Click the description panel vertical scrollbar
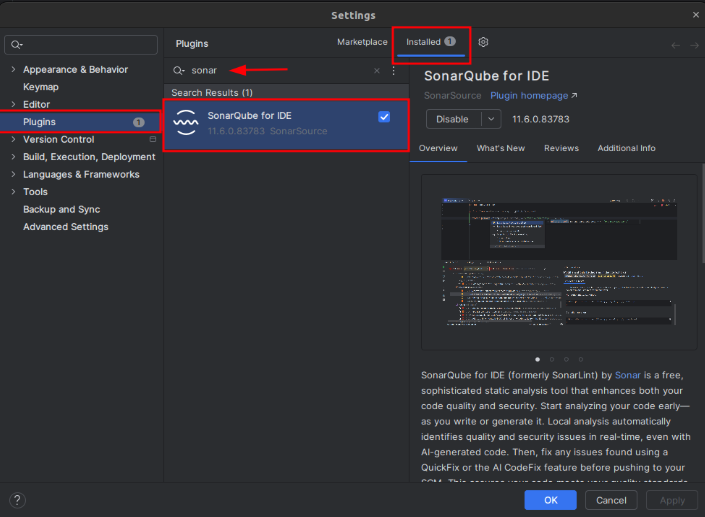The width and height of the screenshot is (705, 517). pos(703,214)
